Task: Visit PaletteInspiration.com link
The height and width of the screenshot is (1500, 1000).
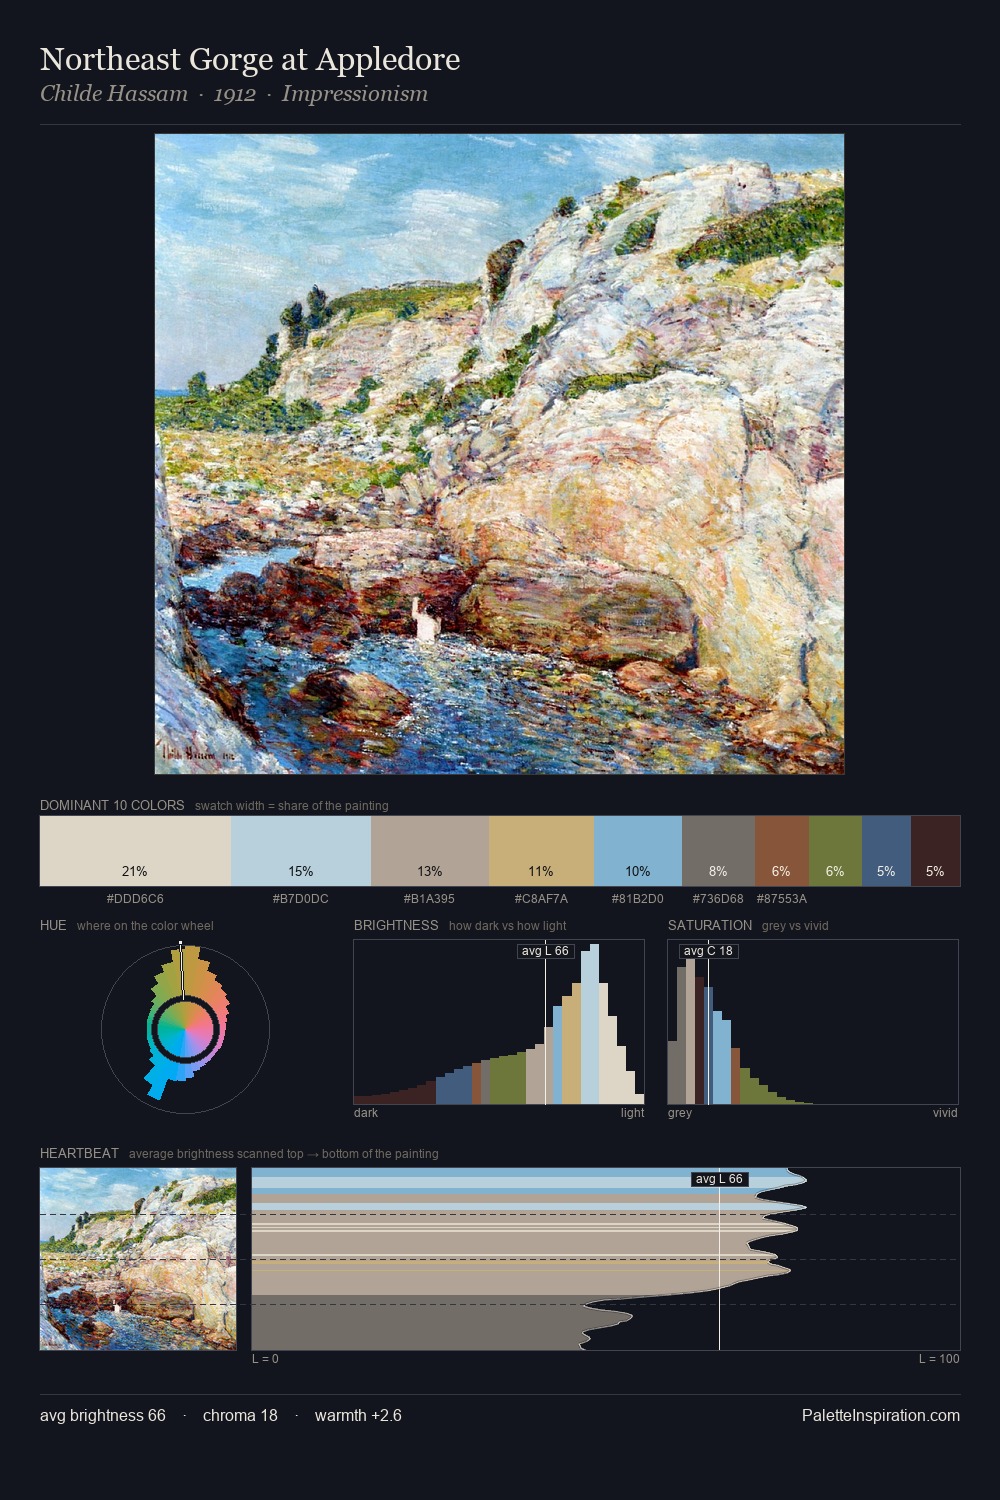Action: tap(881, 1415)
